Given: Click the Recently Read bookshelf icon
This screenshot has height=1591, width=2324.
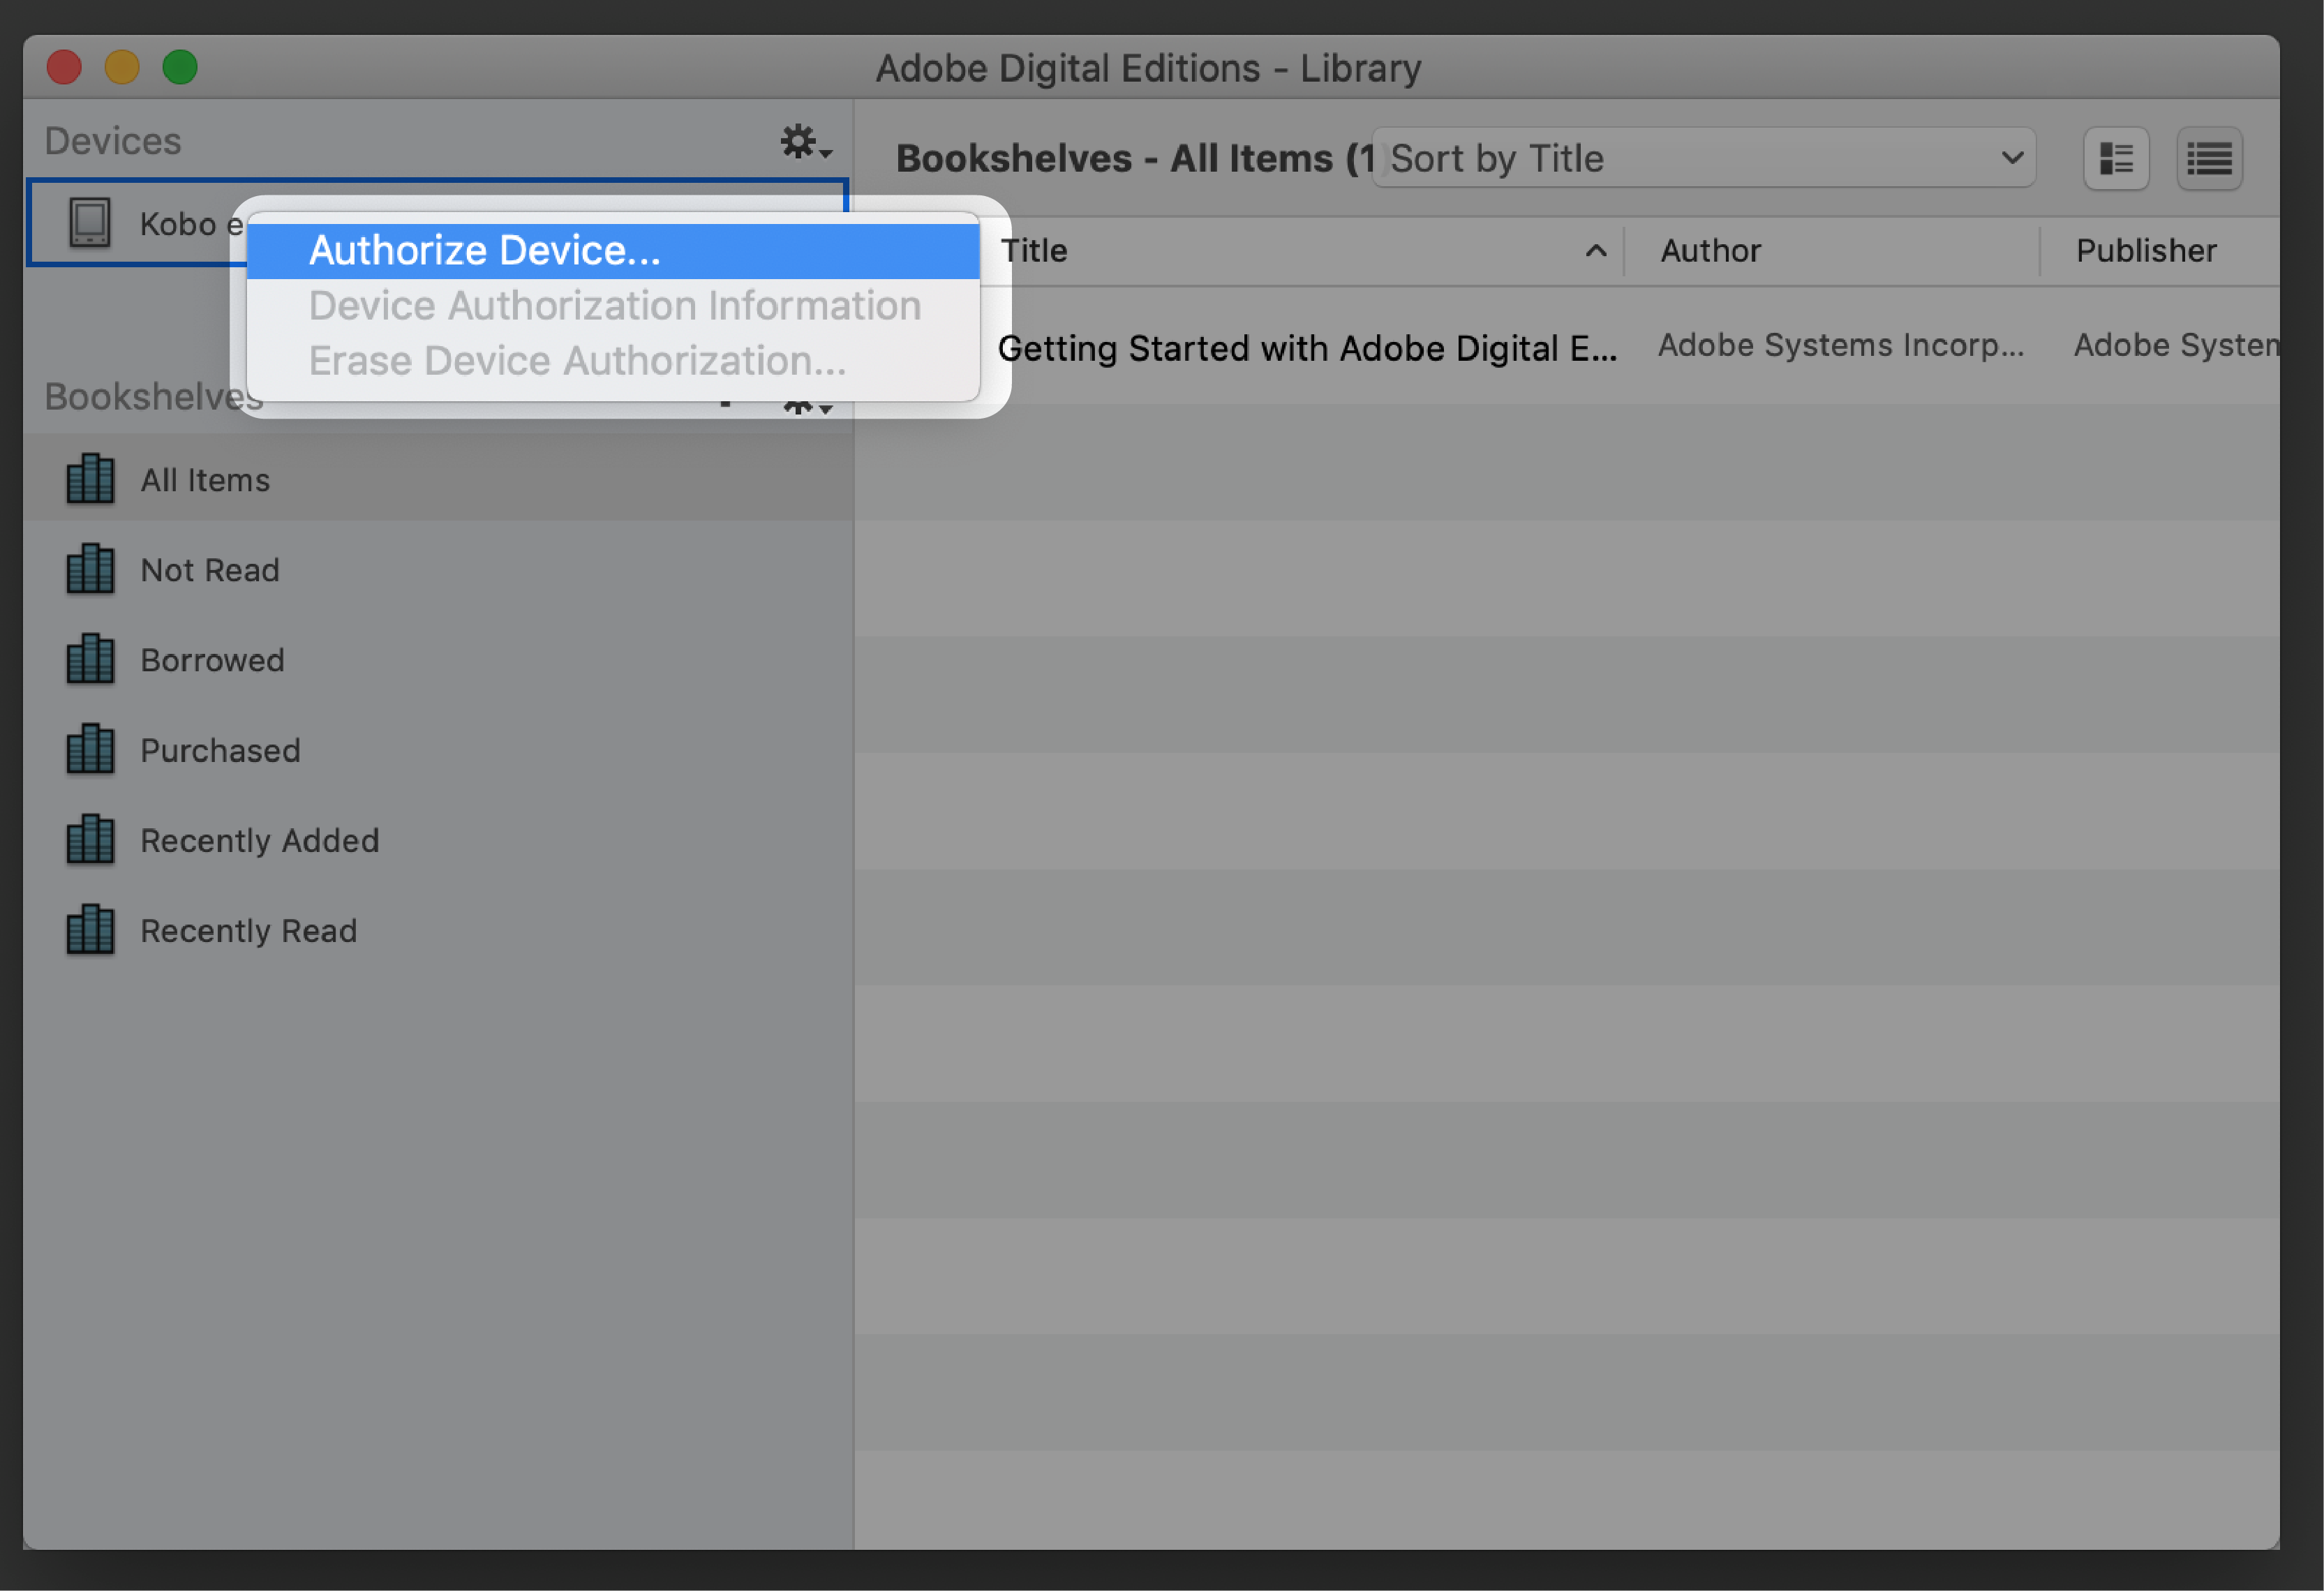Looking at the screenshot, I should [92, 929].
